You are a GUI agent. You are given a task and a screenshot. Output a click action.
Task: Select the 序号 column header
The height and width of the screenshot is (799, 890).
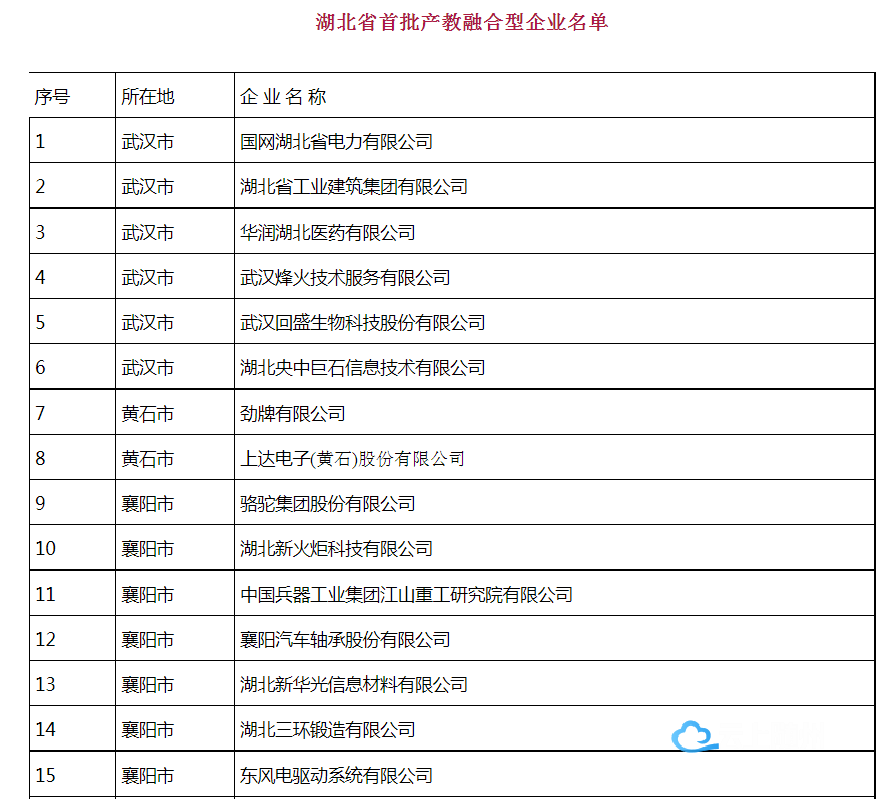(52, 96)
